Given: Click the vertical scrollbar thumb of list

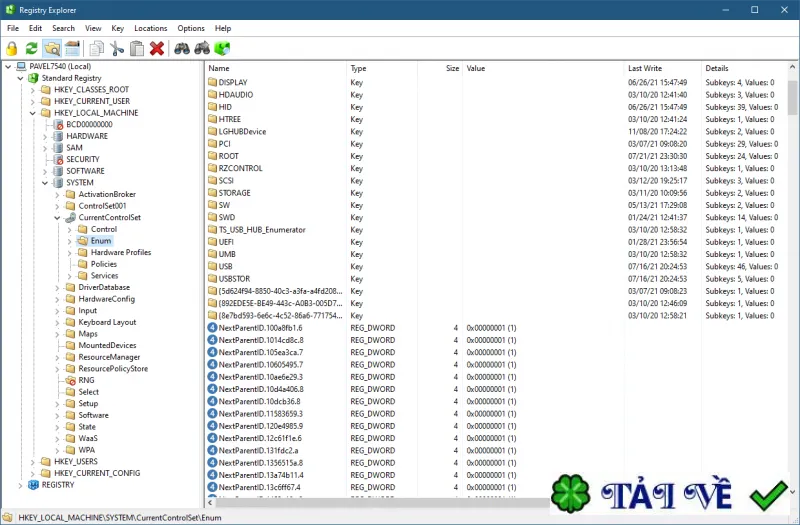Looking at the screenshot, I should click(792, 97).
